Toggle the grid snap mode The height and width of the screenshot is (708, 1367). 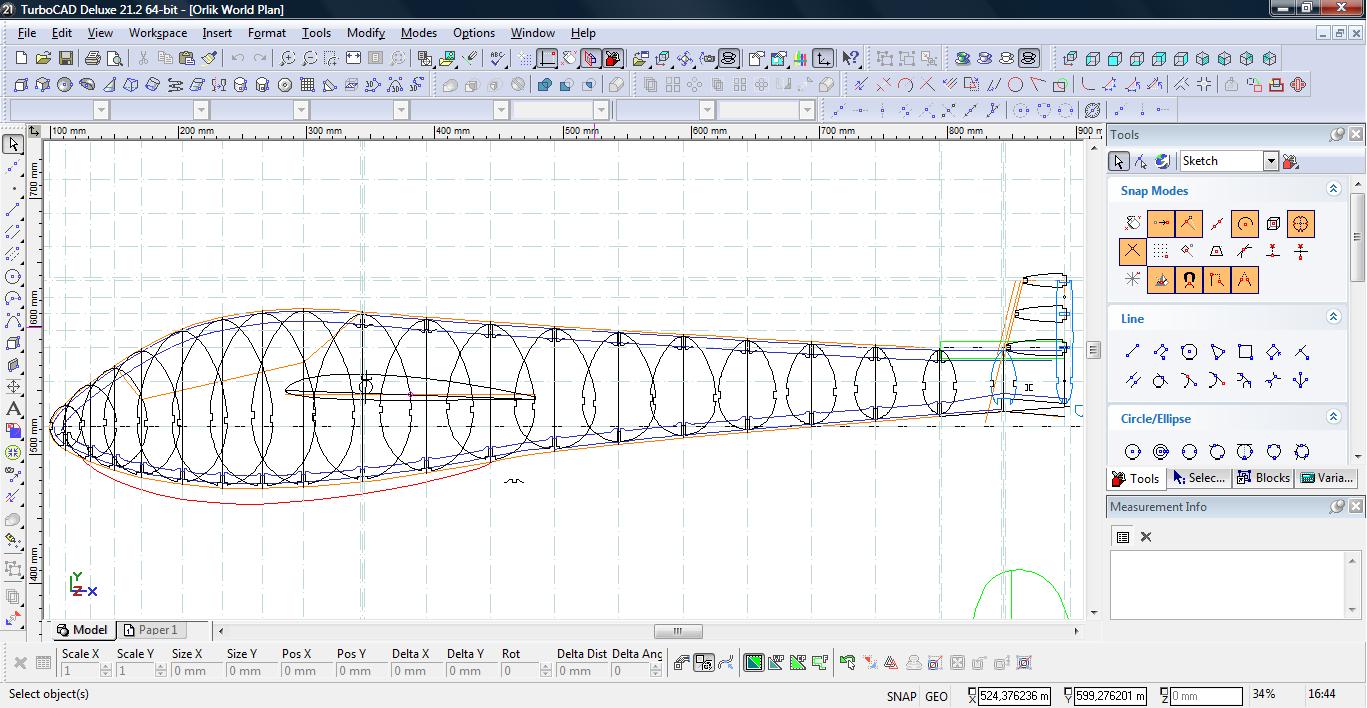tap(1160, 252)
